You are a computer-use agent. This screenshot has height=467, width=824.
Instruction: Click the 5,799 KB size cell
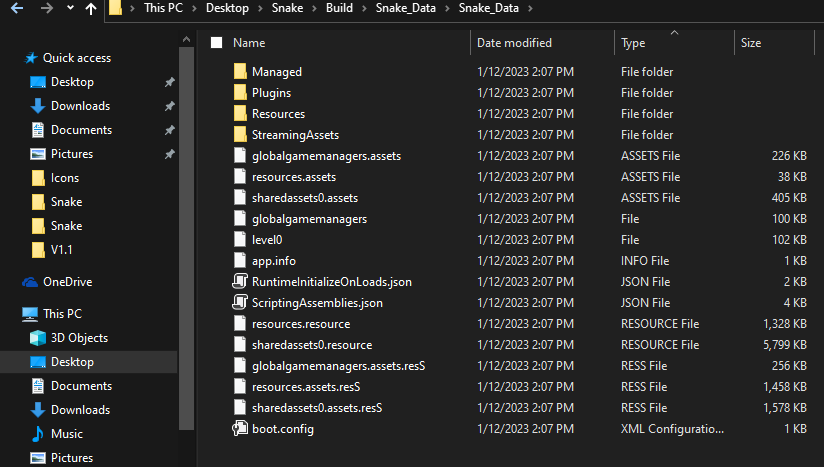[785, 345]
